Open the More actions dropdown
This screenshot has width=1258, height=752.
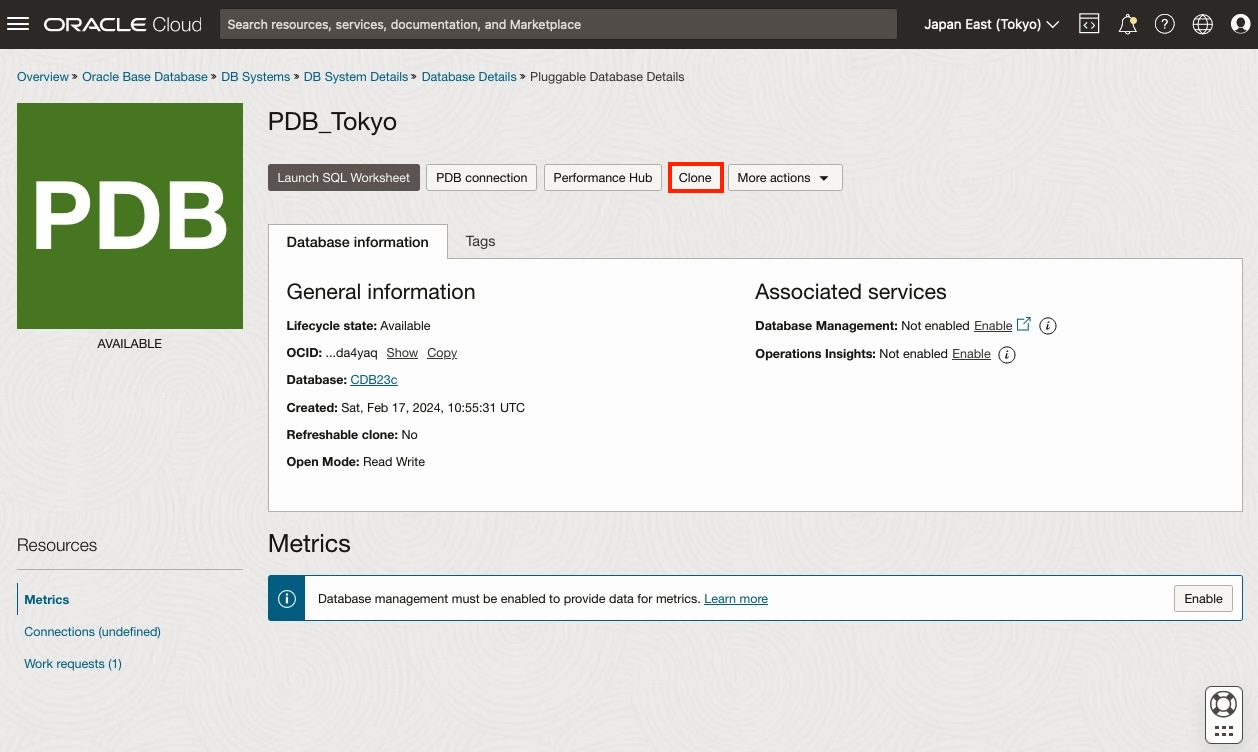pyautogui.click(x=785, y=177)
